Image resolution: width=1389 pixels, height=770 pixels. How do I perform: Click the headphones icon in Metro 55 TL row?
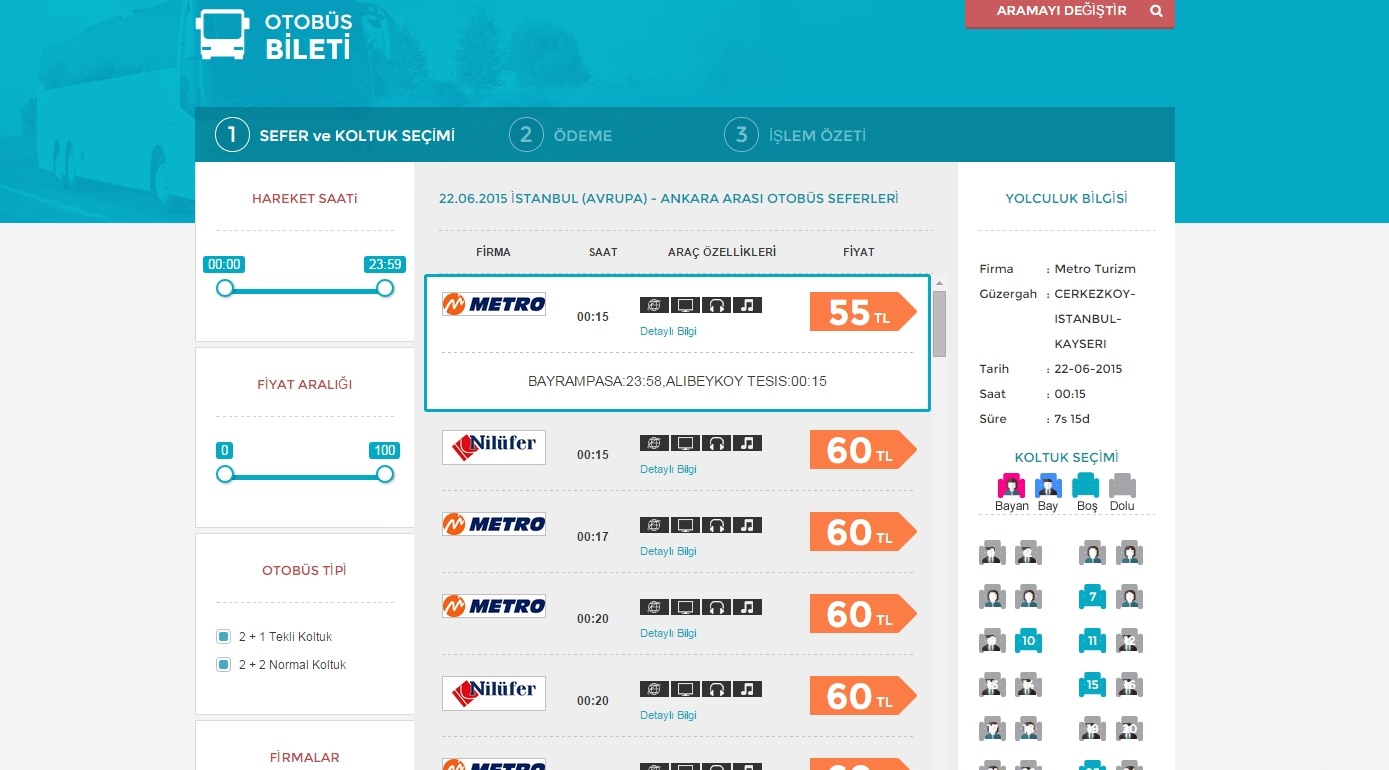pos(716,305)
